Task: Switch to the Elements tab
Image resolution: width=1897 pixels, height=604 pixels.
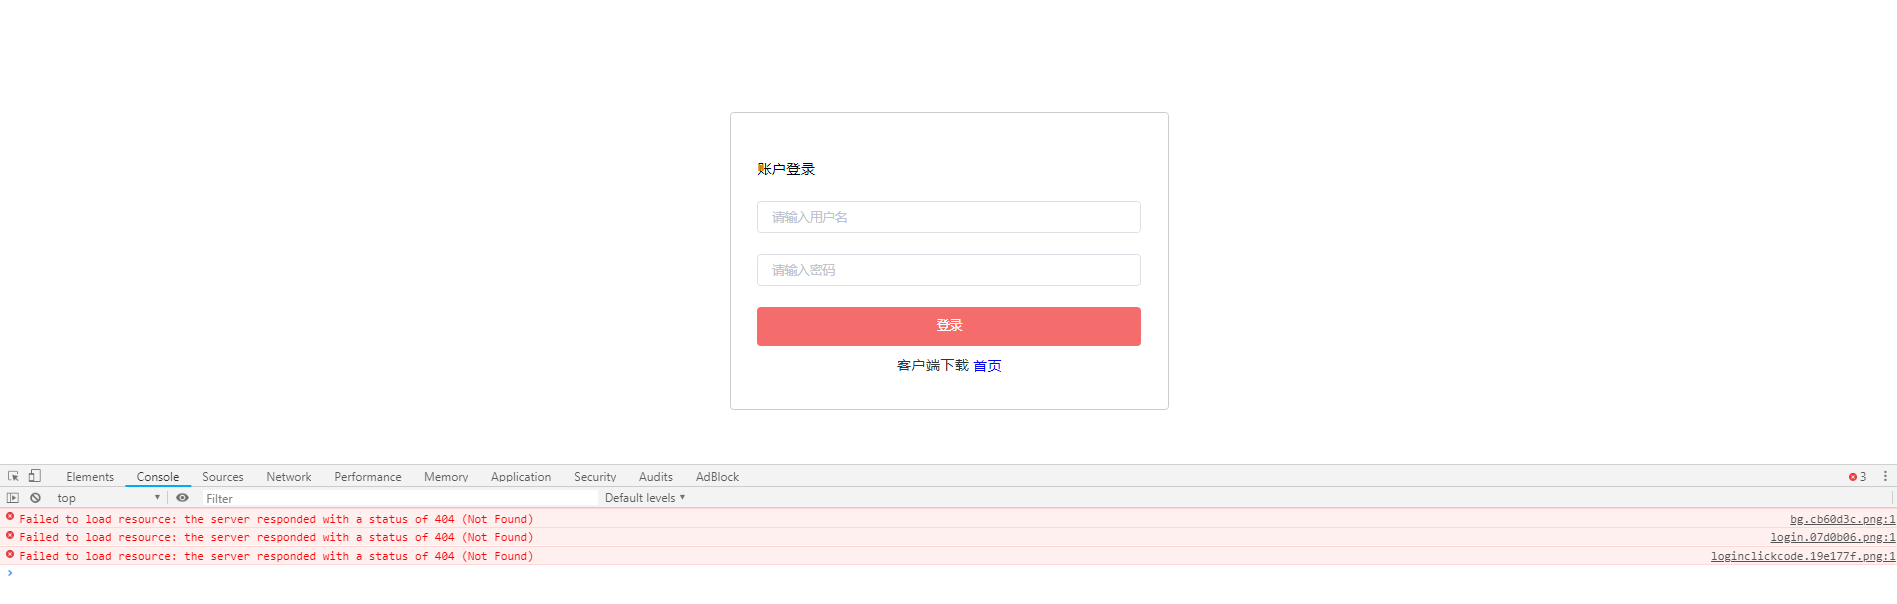Action: pos(90,477)
